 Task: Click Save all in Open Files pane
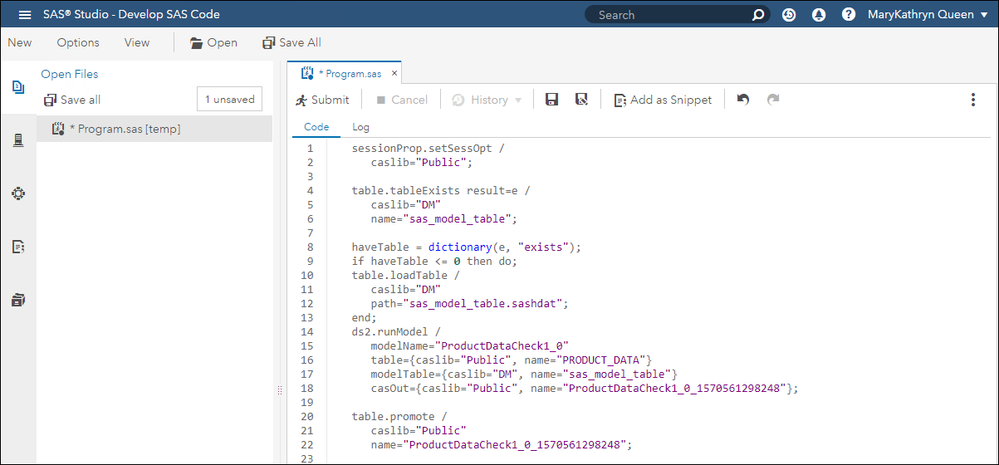click(x=72, y=100)
